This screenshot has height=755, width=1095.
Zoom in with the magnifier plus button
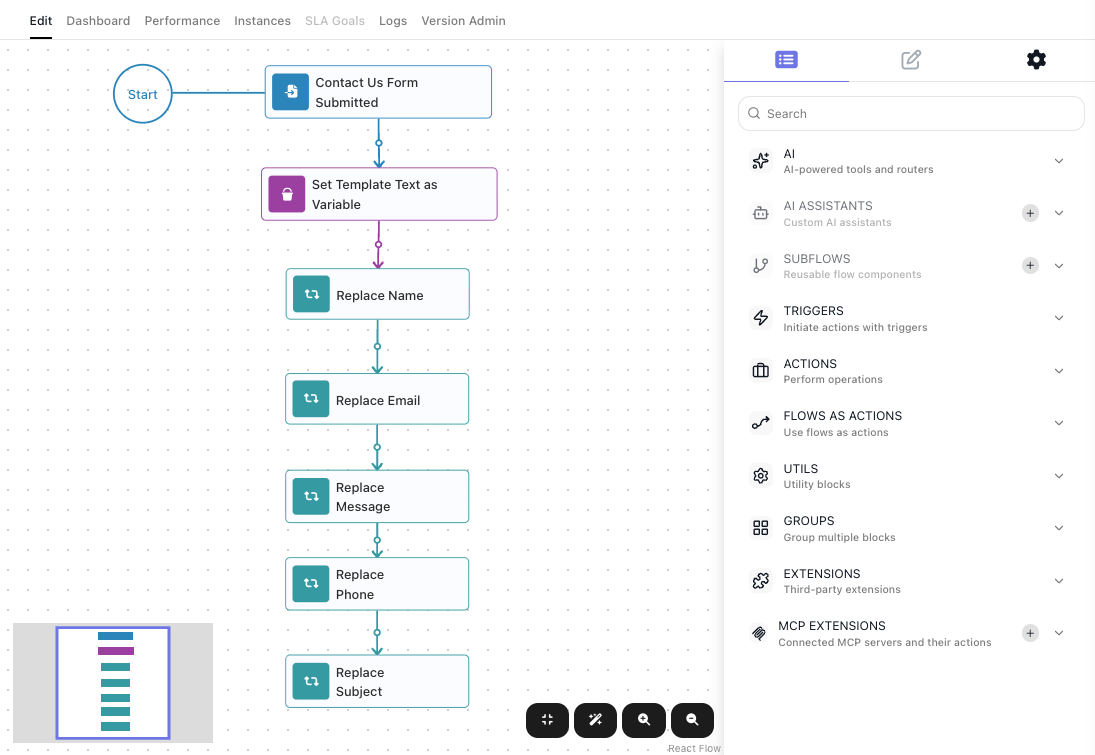tap(644, 720)
